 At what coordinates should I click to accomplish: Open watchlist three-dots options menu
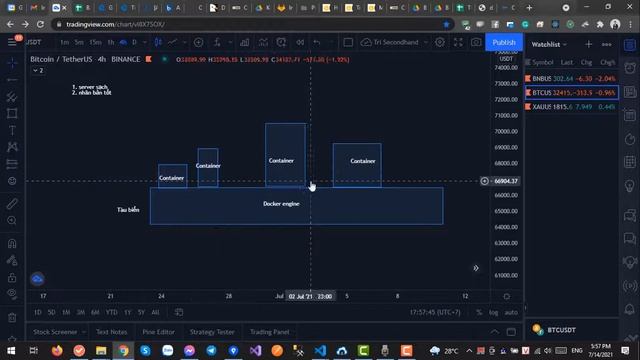coord(607,44)
